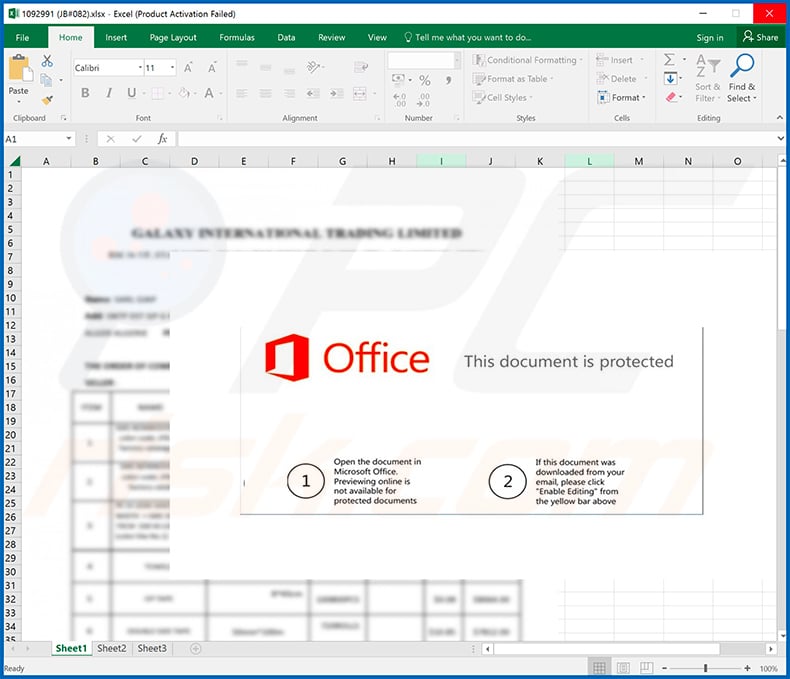Click the Insert Function fx icon

(x=162, y=139)
